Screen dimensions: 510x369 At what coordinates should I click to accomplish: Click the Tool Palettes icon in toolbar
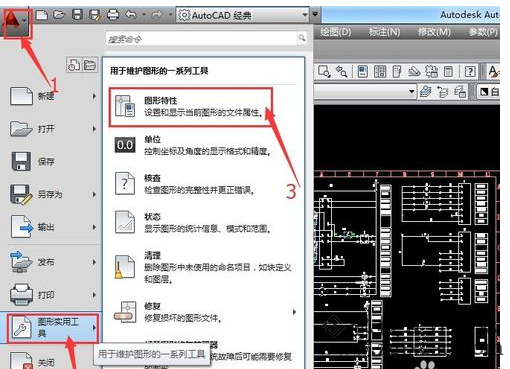click(397, 71)
